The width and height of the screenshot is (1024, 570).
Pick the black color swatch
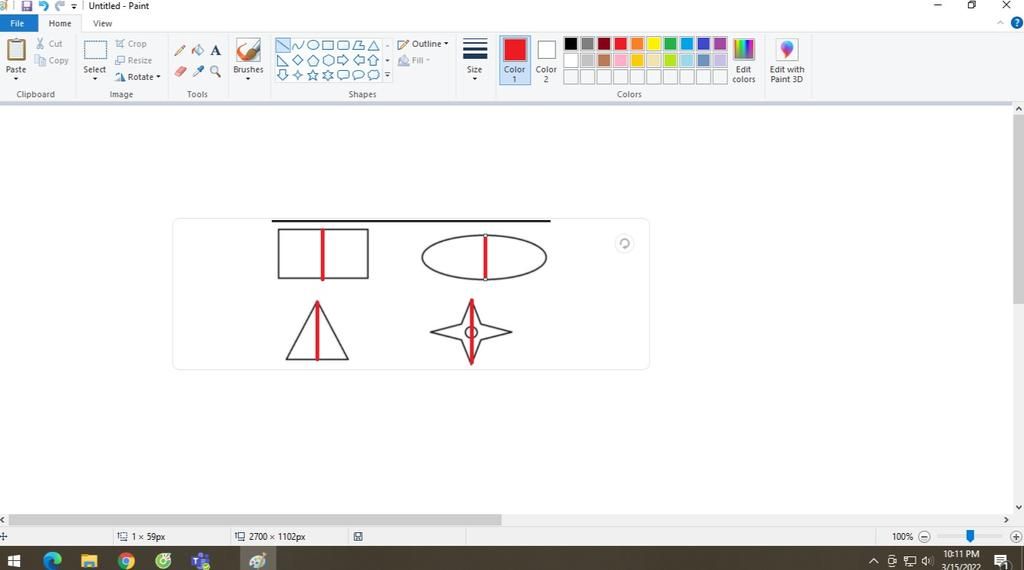coord(571,44)
